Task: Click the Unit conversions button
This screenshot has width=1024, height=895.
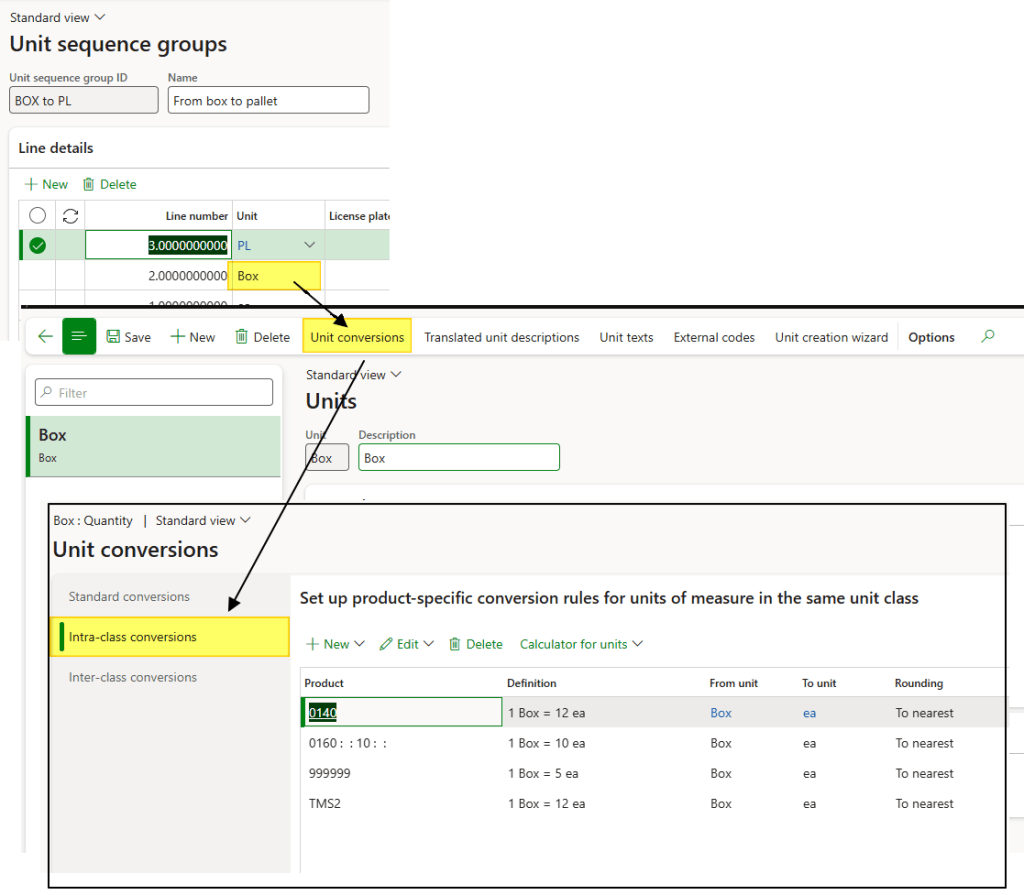Action: 357,337
